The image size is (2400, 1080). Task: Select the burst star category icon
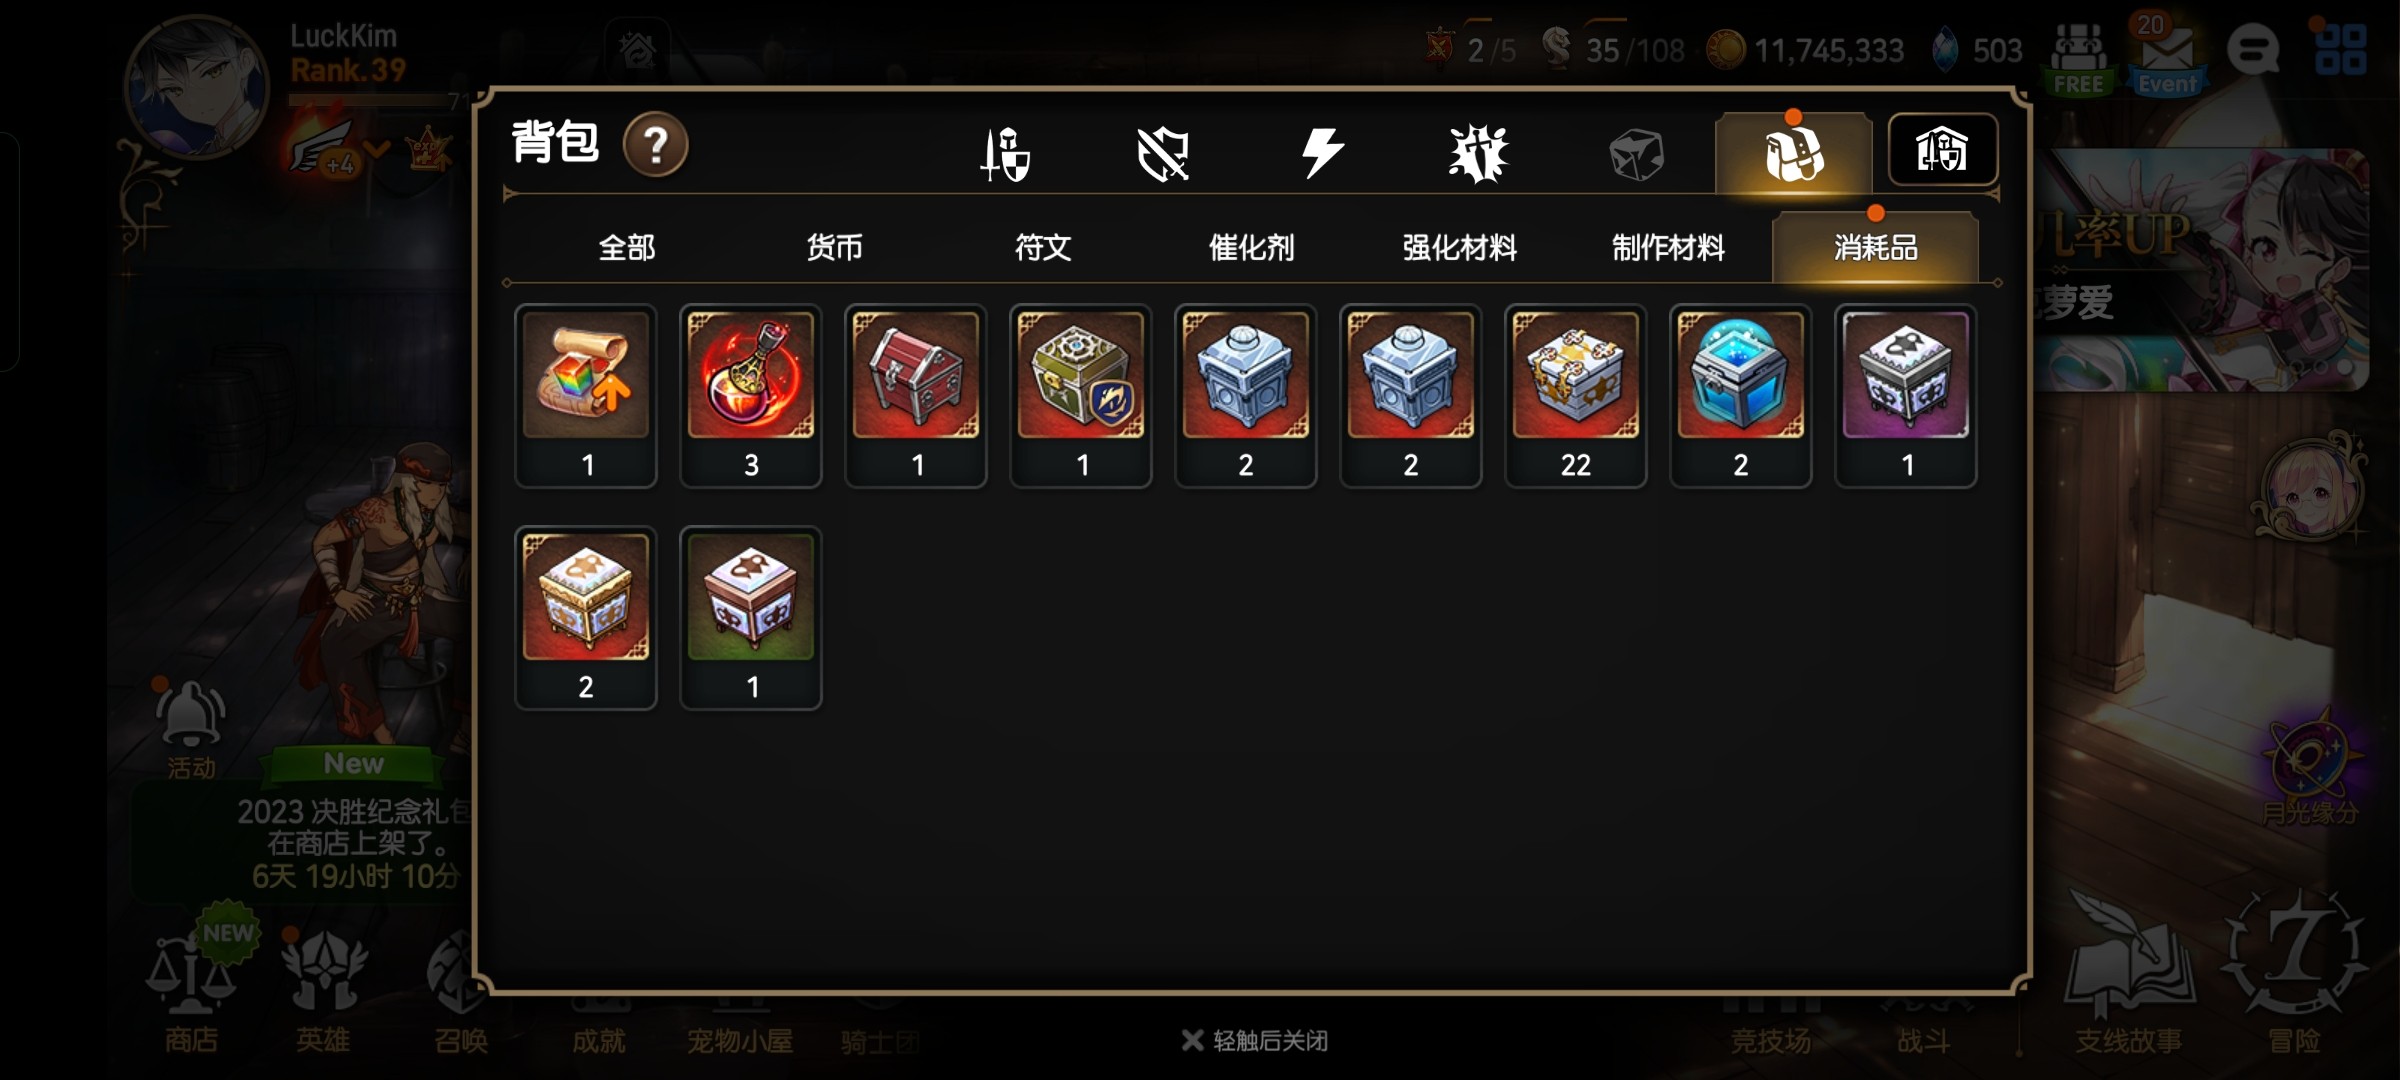(1478, 154)
